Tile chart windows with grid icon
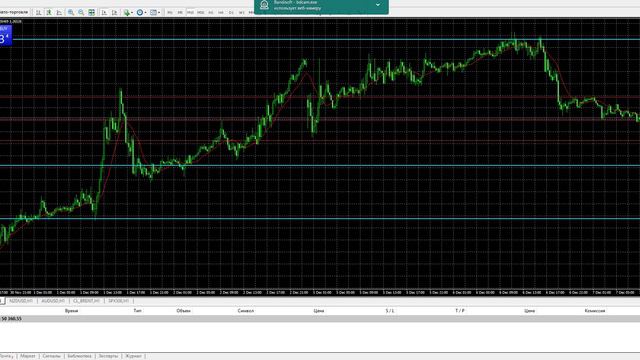Image resolution: width=640 pixels, height=360 pixels. coord(91,13)
